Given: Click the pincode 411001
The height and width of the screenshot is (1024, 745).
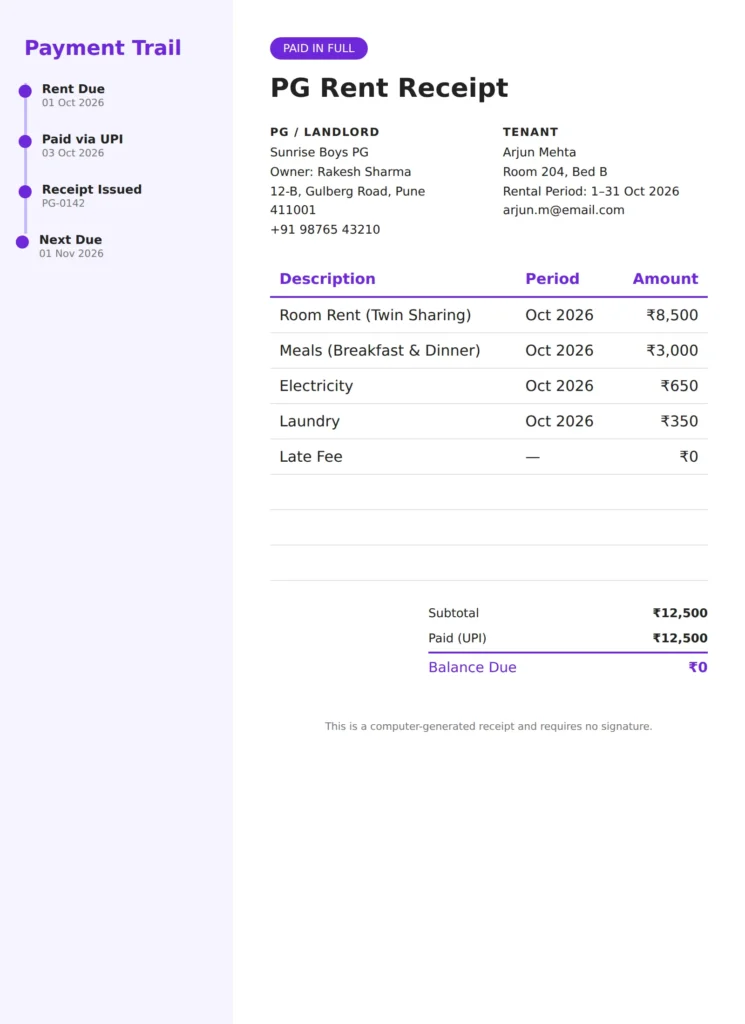Looking at the screenshot, I should (293, 210).
